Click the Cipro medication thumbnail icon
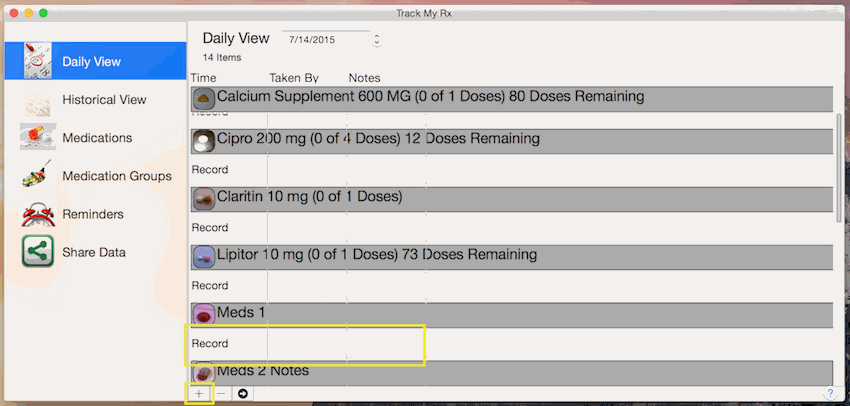This screenshot has height=406, width=850. point(204,141)
